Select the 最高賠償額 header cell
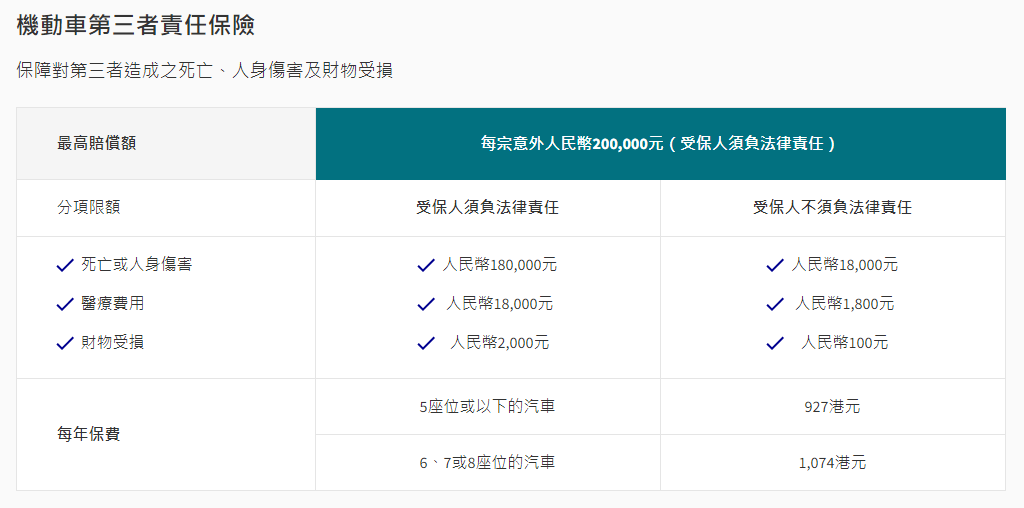 click(97, 143)
